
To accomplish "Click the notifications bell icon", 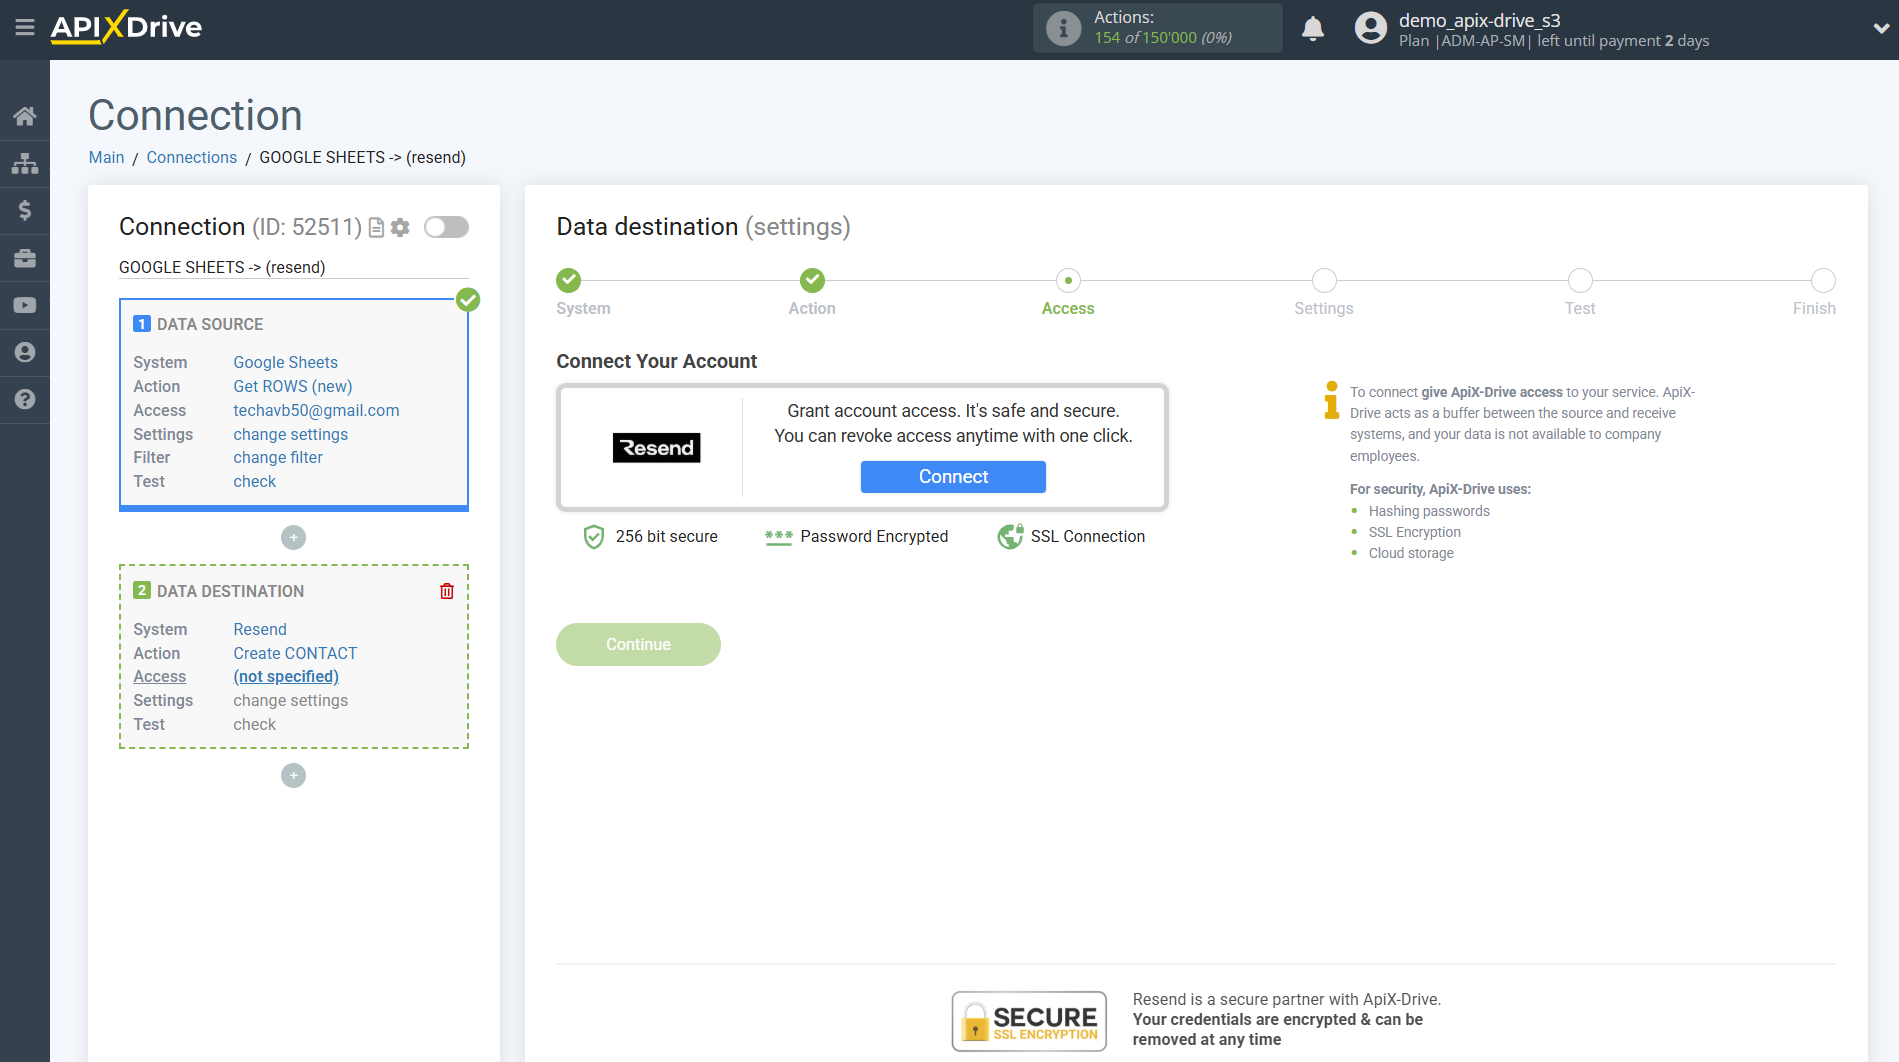I will click(x=1313, y=29).
